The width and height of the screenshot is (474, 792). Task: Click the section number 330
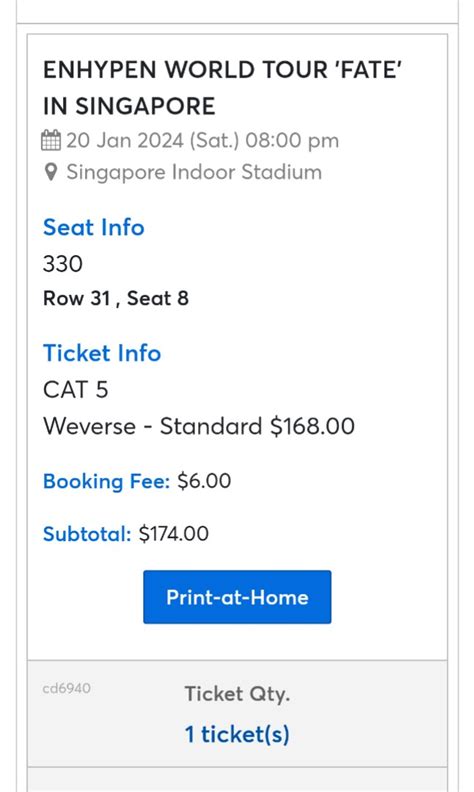63,264
